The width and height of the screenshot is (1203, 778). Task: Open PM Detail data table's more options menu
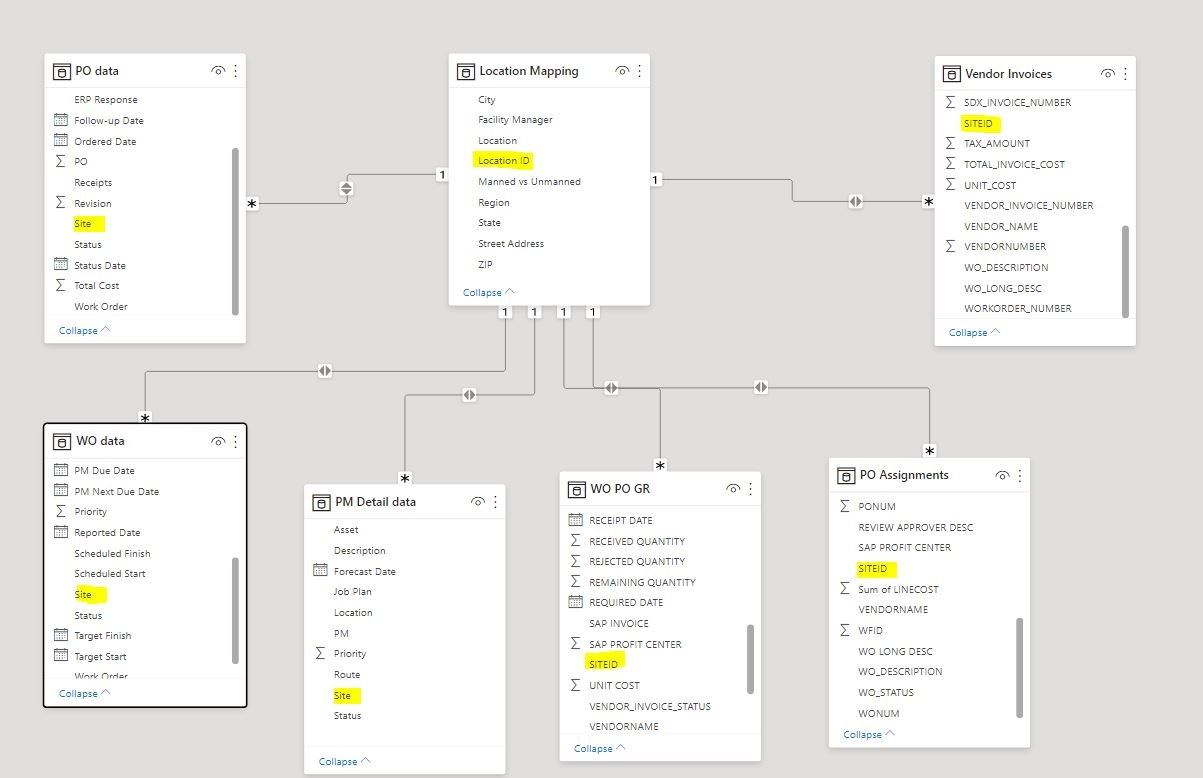pos(496,502)
